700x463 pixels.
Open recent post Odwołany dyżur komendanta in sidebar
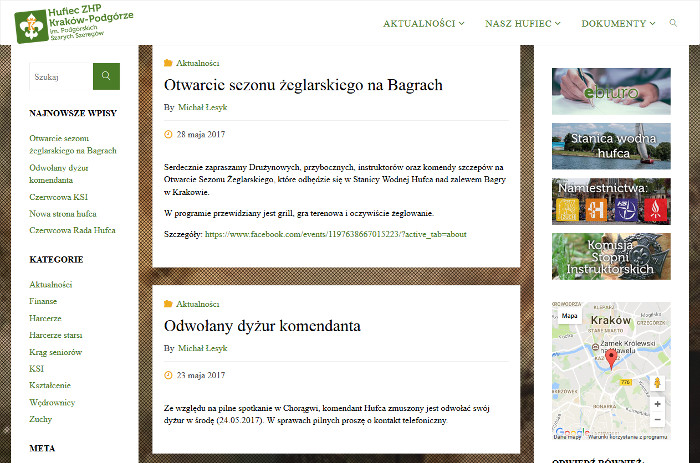tap(58, 174)
